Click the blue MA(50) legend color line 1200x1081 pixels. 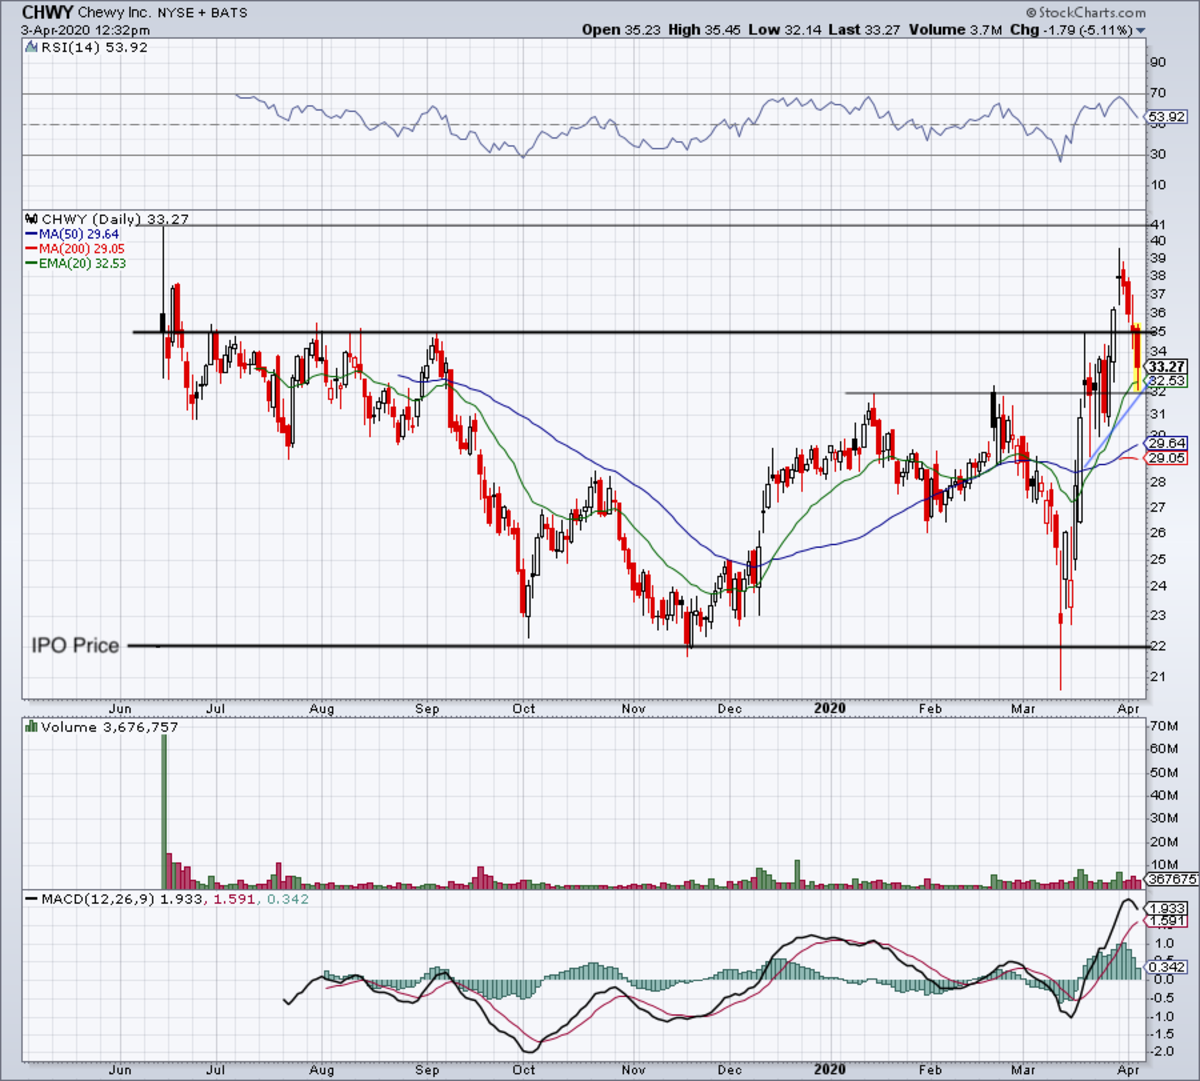point(32,234)
